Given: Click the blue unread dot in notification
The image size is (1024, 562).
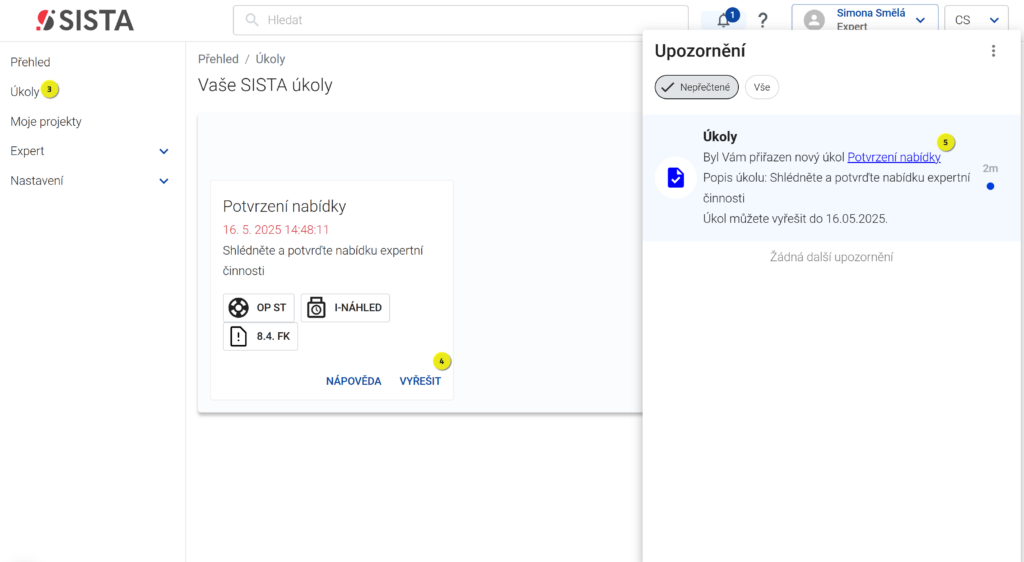Looking at the screenshot, I should [x=990, y=186].
